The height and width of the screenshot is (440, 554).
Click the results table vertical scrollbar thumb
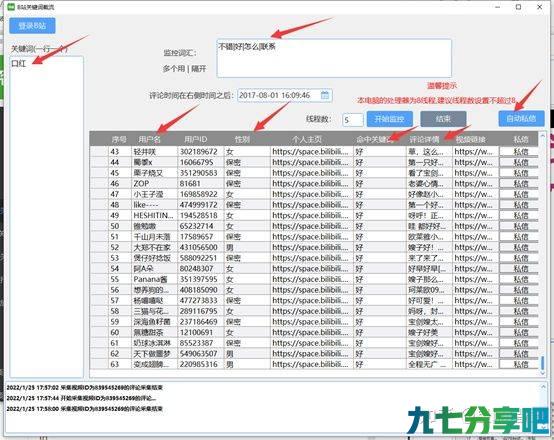click(542, 363)
